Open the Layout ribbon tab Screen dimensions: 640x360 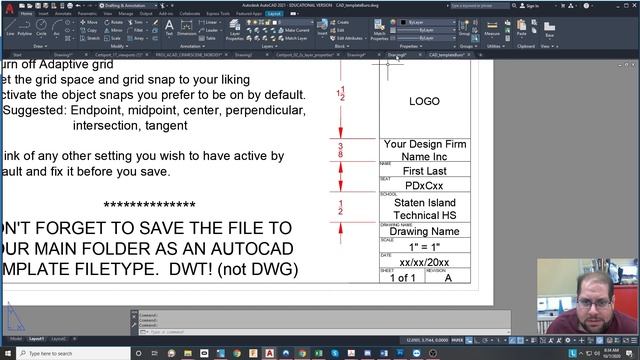tap(274, 13)
